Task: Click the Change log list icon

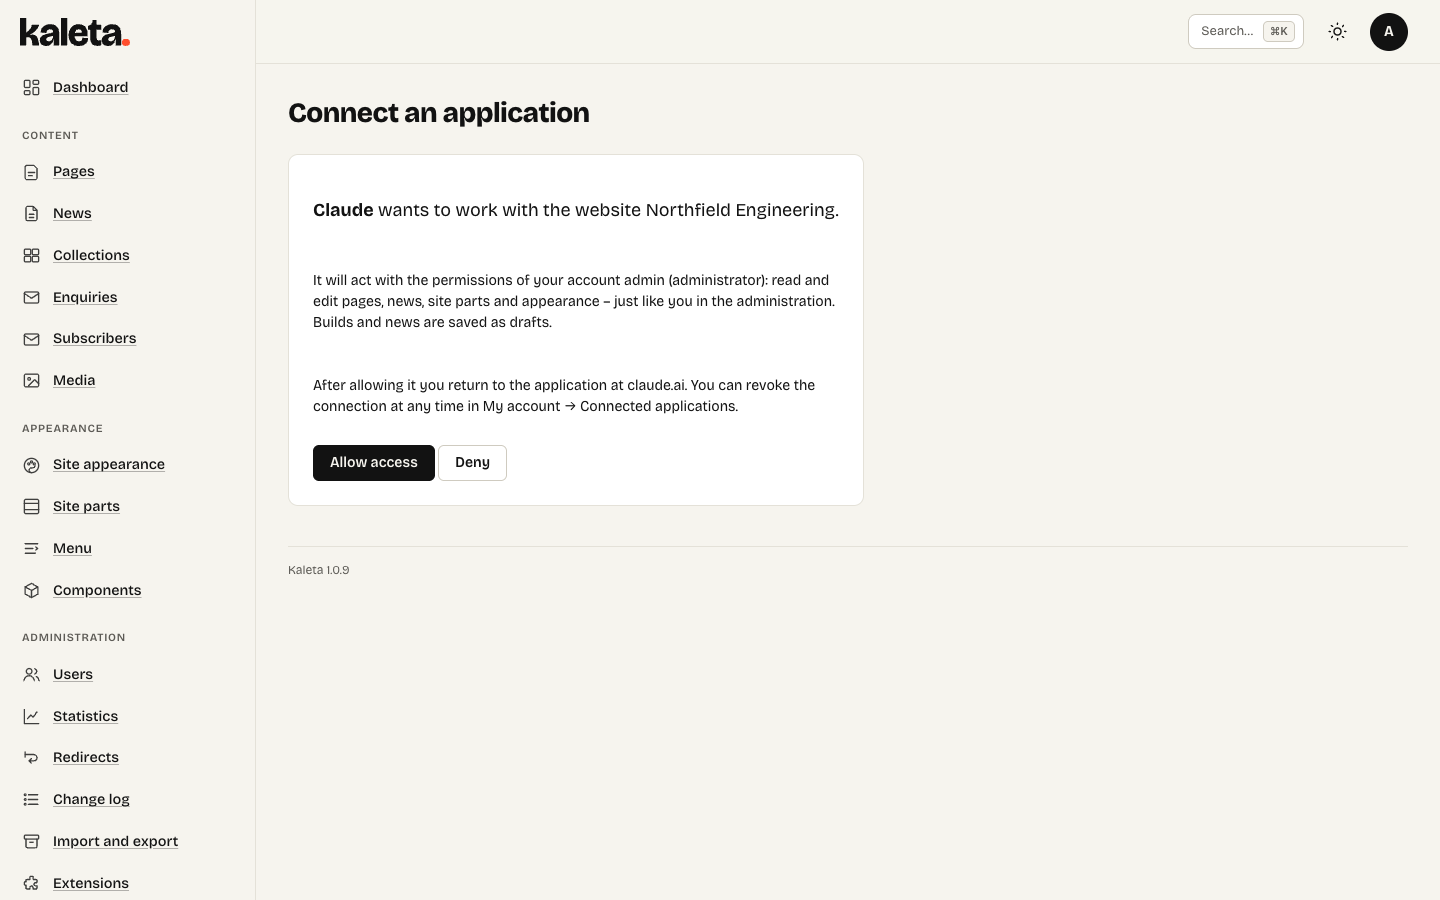Action: (x=32, y=800)
